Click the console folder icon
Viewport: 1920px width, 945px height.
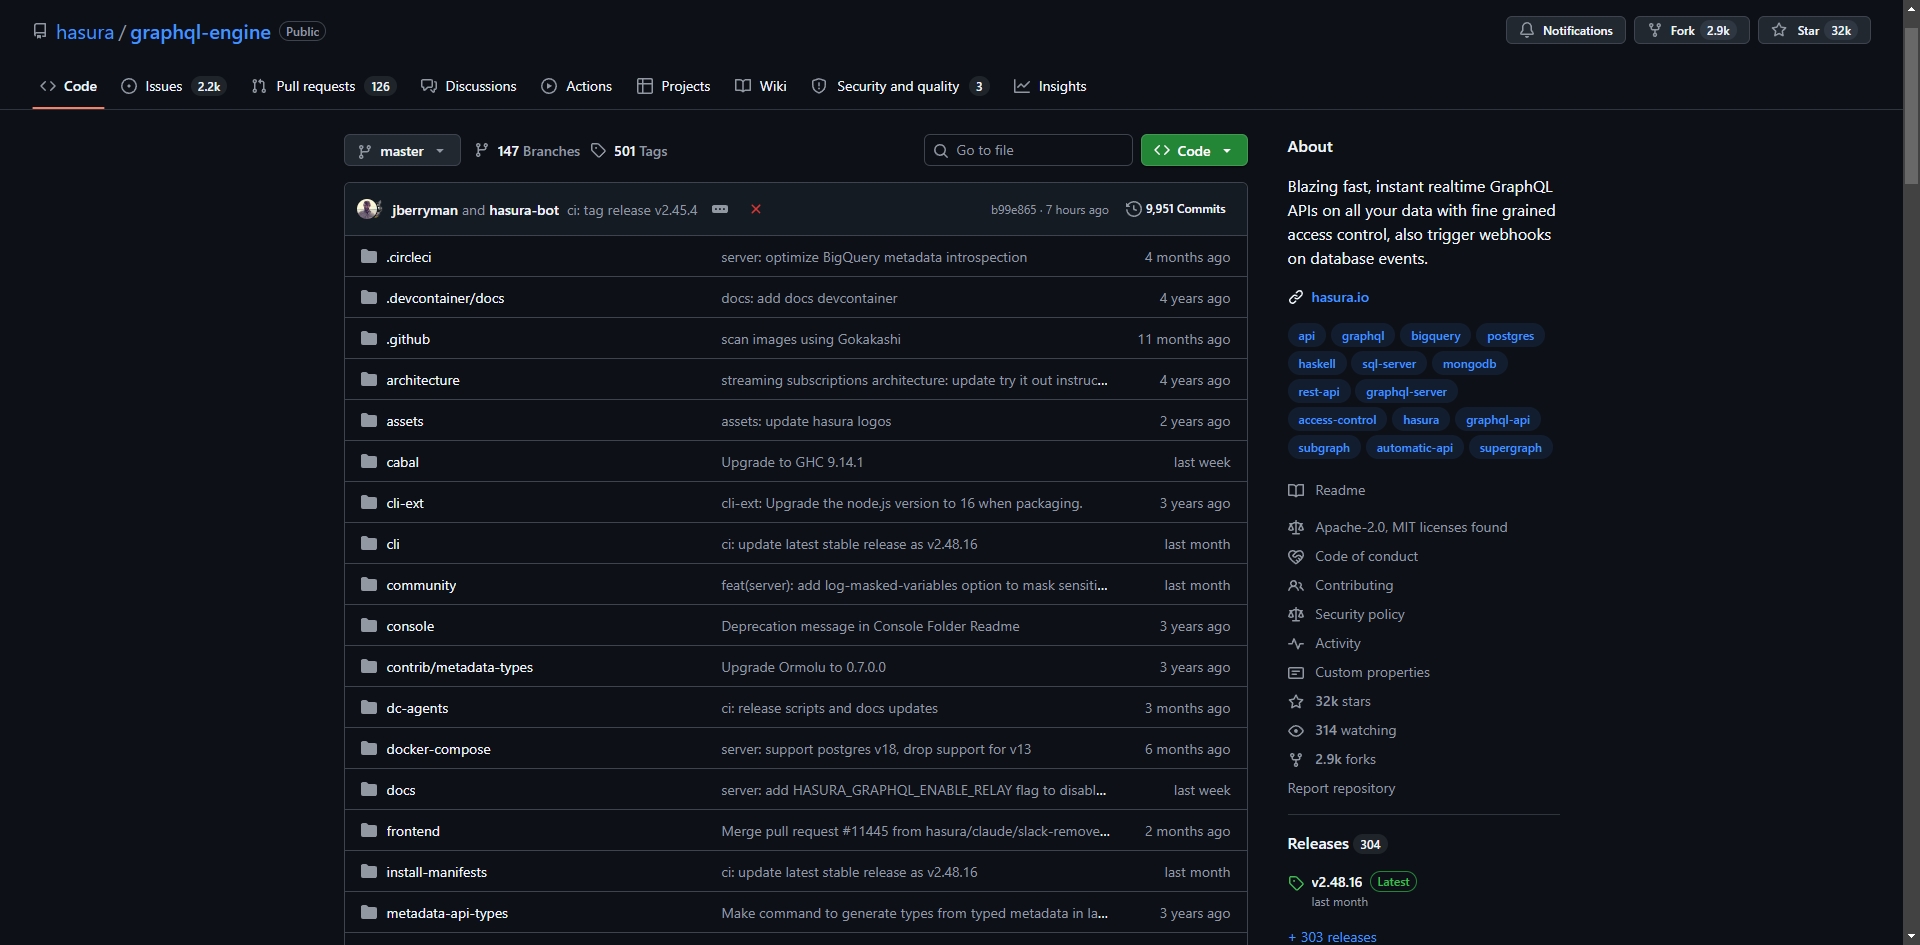click(x=369, y=626)
